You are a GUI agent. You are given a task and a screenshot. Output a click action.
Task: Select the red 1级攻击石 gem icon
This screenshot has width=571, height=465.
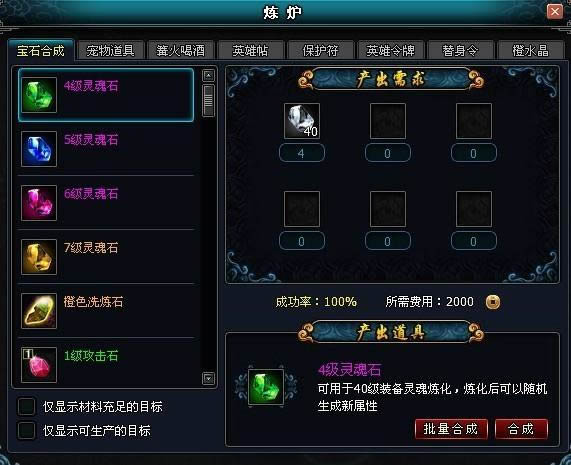(39, 365)
